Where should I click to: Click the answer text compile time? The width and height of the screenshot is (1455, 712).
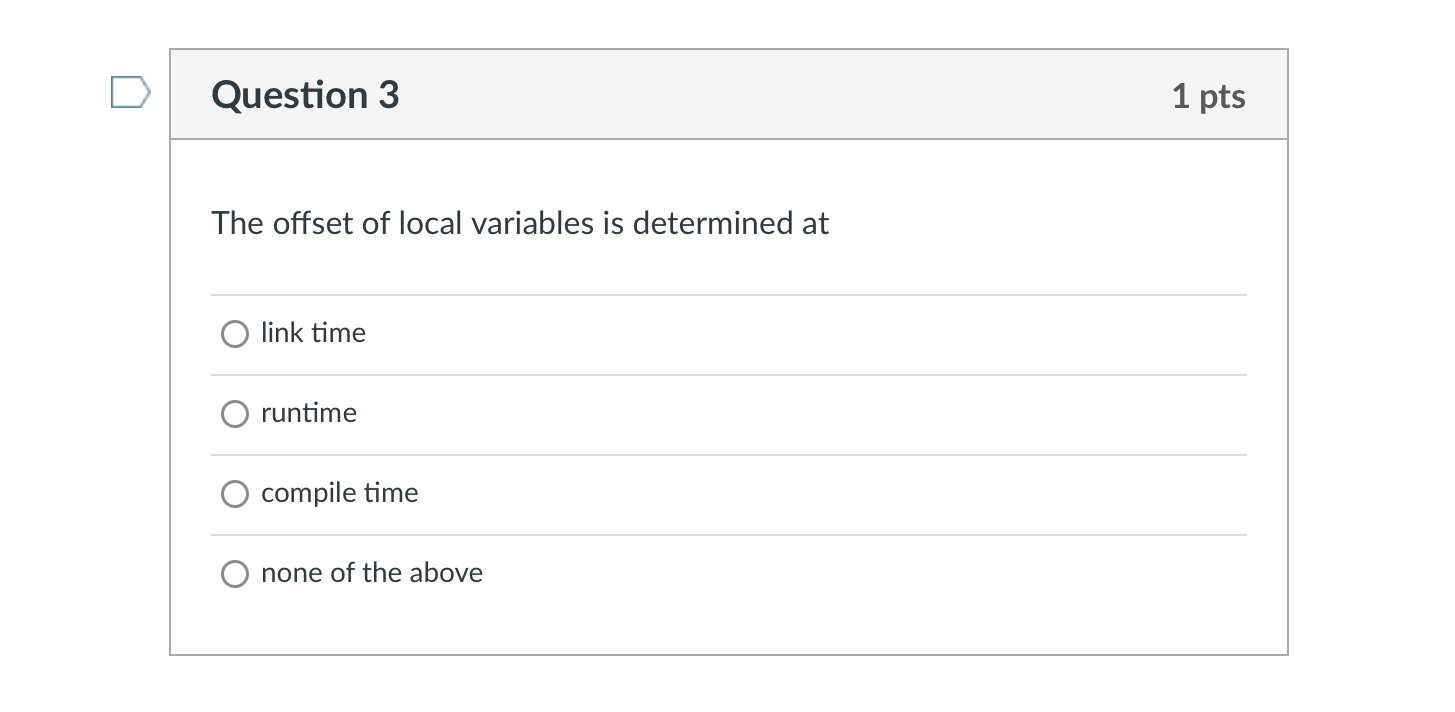pyautogui.click(x=339, y=493)
